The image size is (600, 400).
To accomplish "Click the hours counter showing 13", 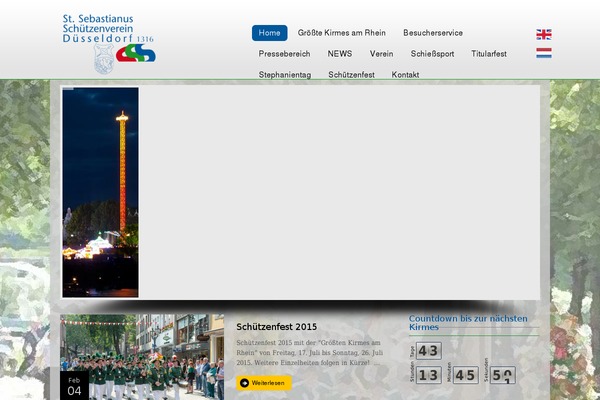I will pyautogui.click(x=429, y=375).
